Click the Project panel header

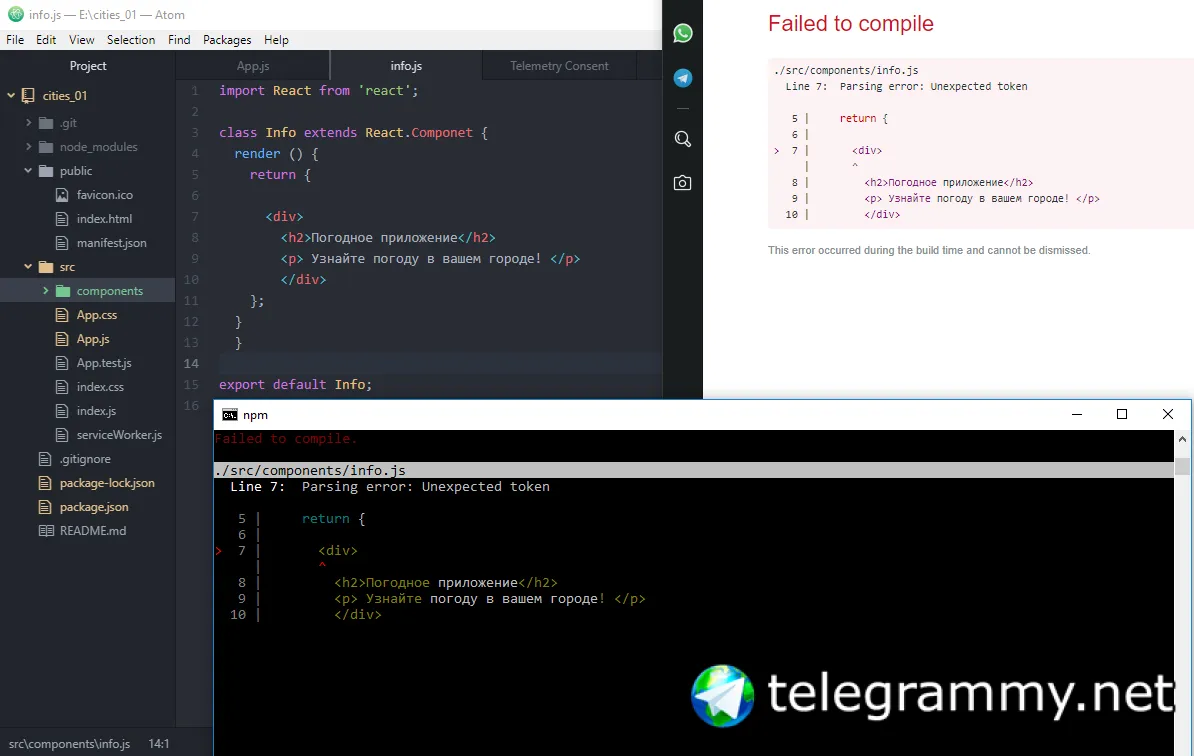tap(88, 65)
